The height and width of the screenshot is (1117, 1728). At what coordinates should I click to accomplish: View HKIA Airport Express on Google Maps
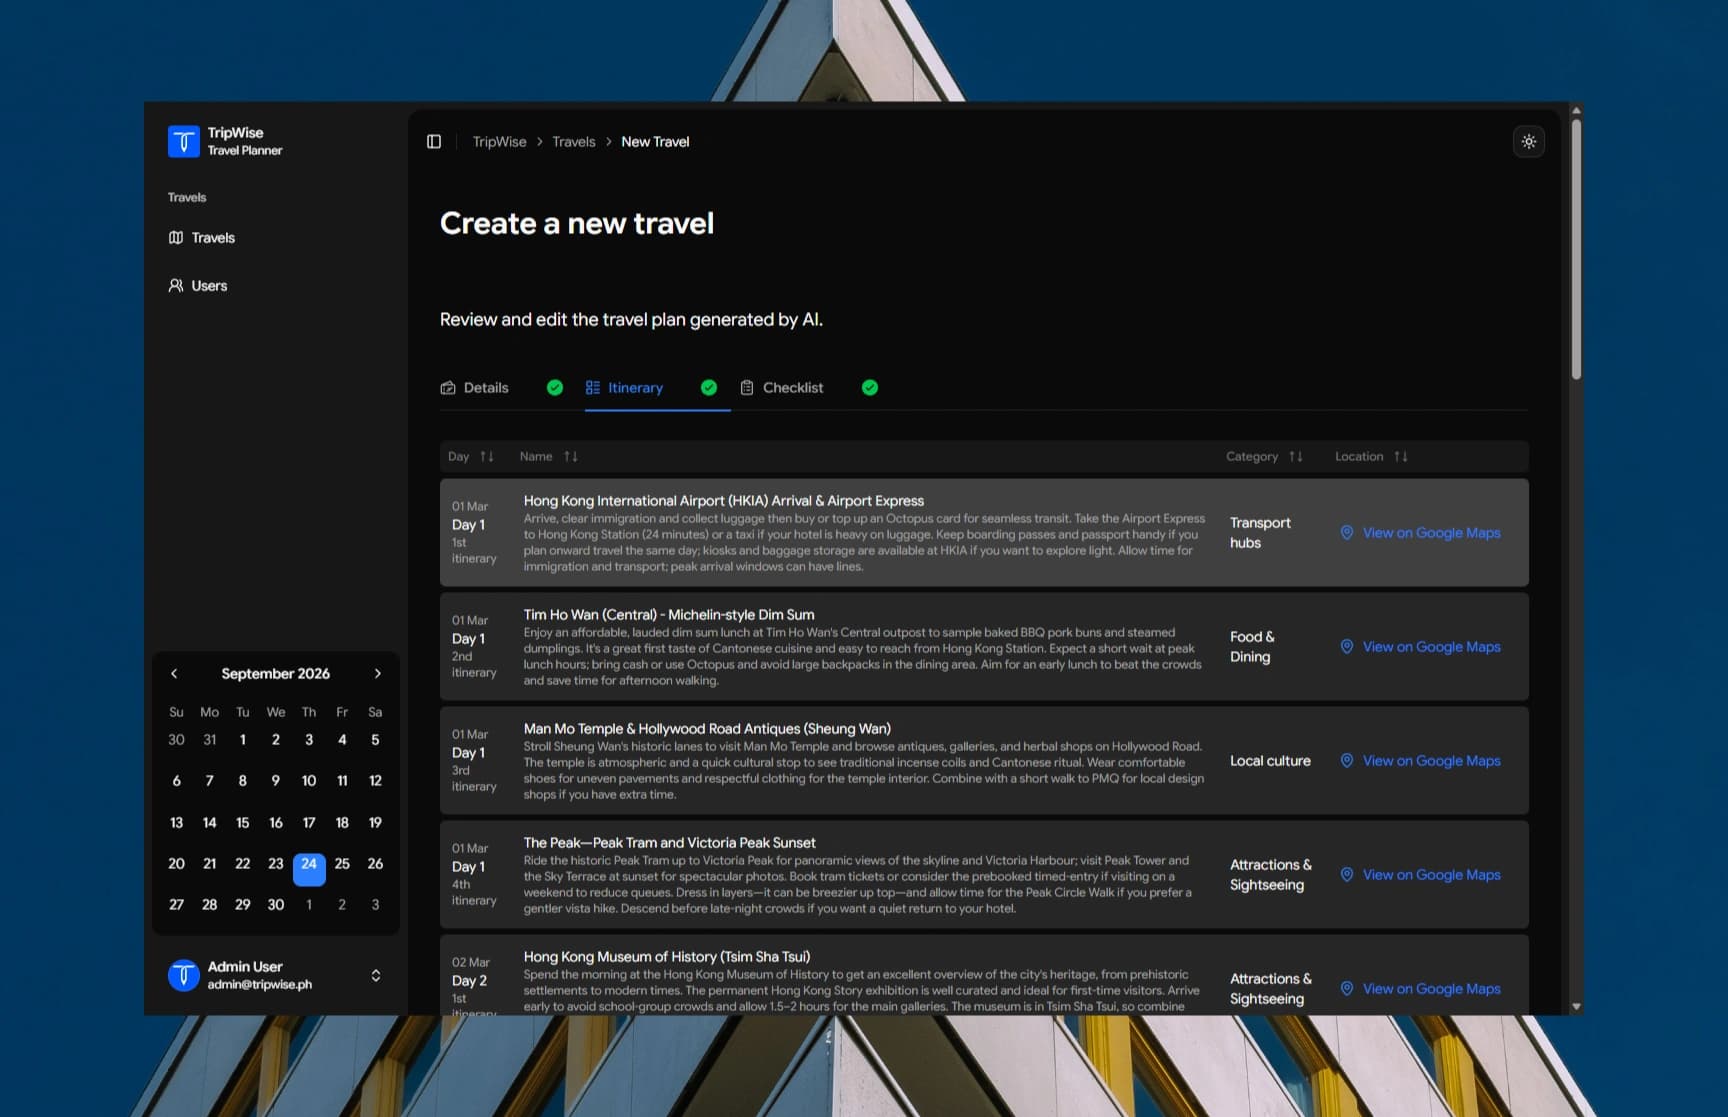coord(1421,533)
